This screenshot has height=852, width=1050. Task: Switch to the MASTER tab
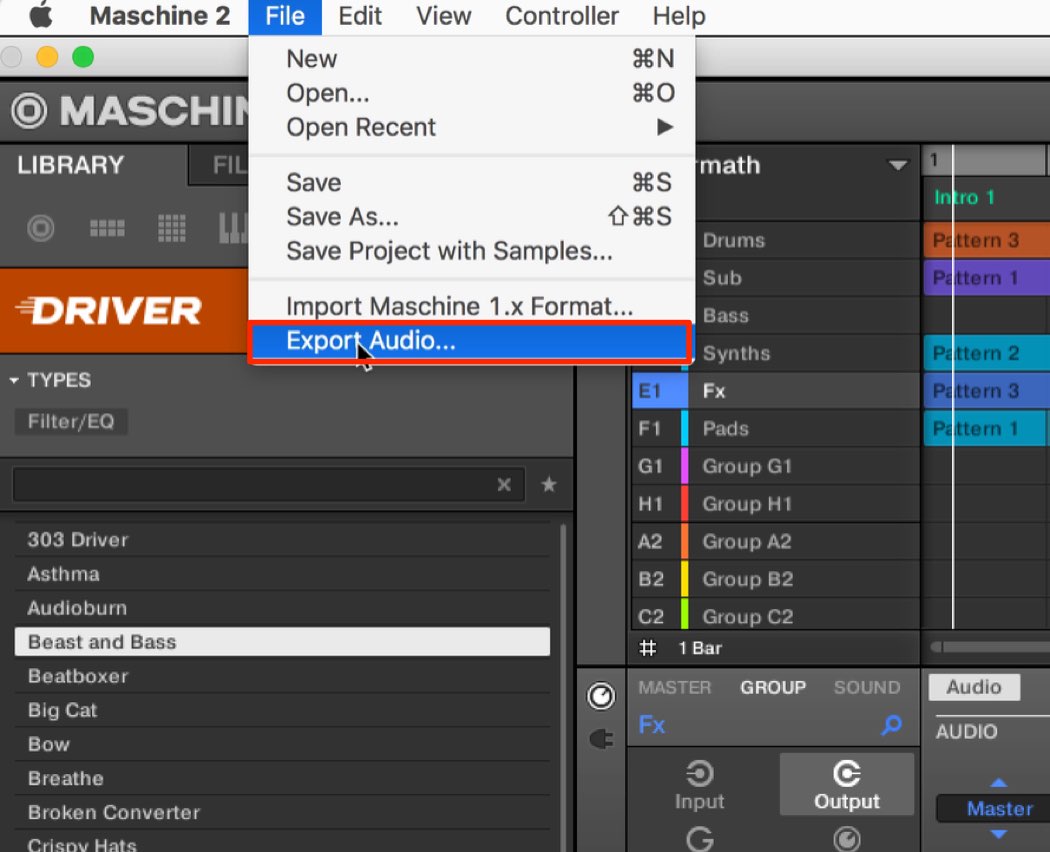(674, 687)
